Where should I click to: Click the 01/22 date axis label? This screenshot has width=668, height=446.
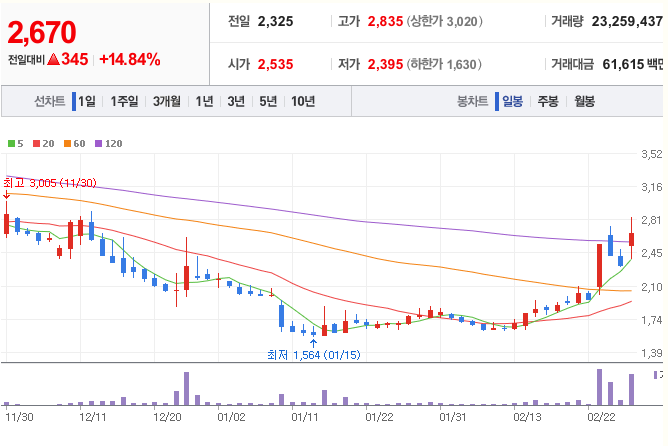pyautogui.click(x=379, y=417)
